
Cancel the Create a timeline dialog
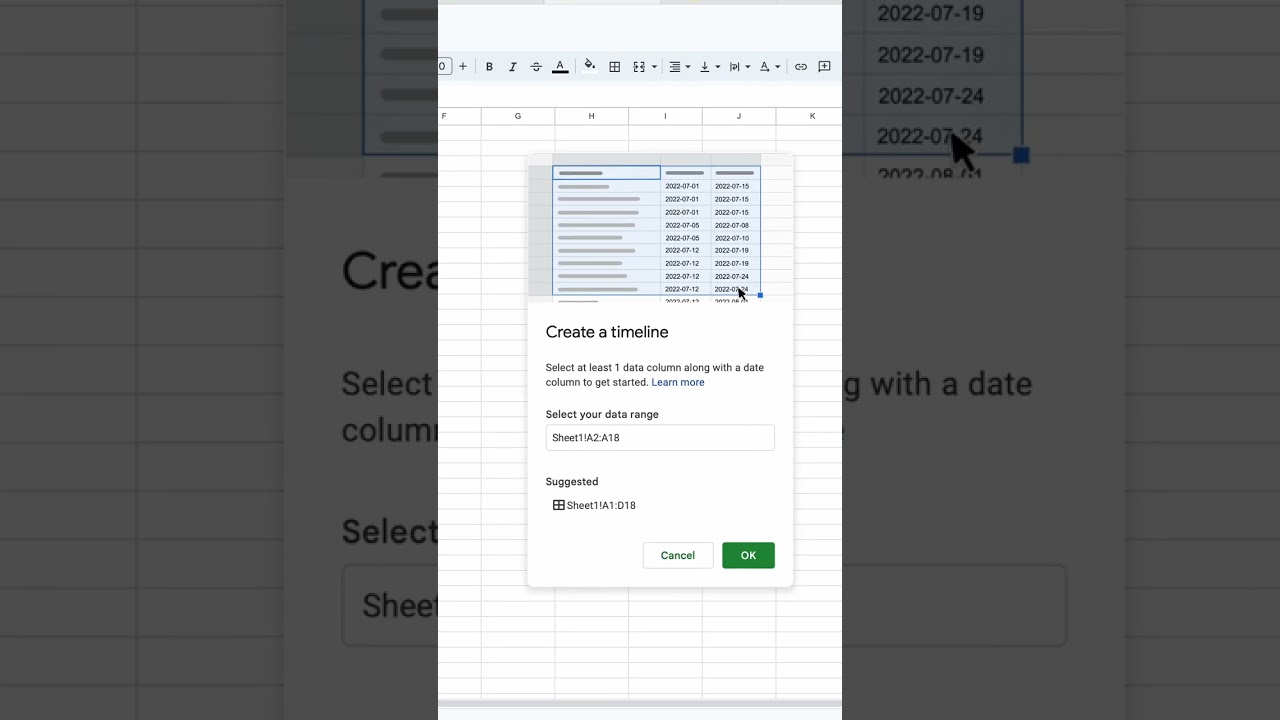click(x=678, y=555)
